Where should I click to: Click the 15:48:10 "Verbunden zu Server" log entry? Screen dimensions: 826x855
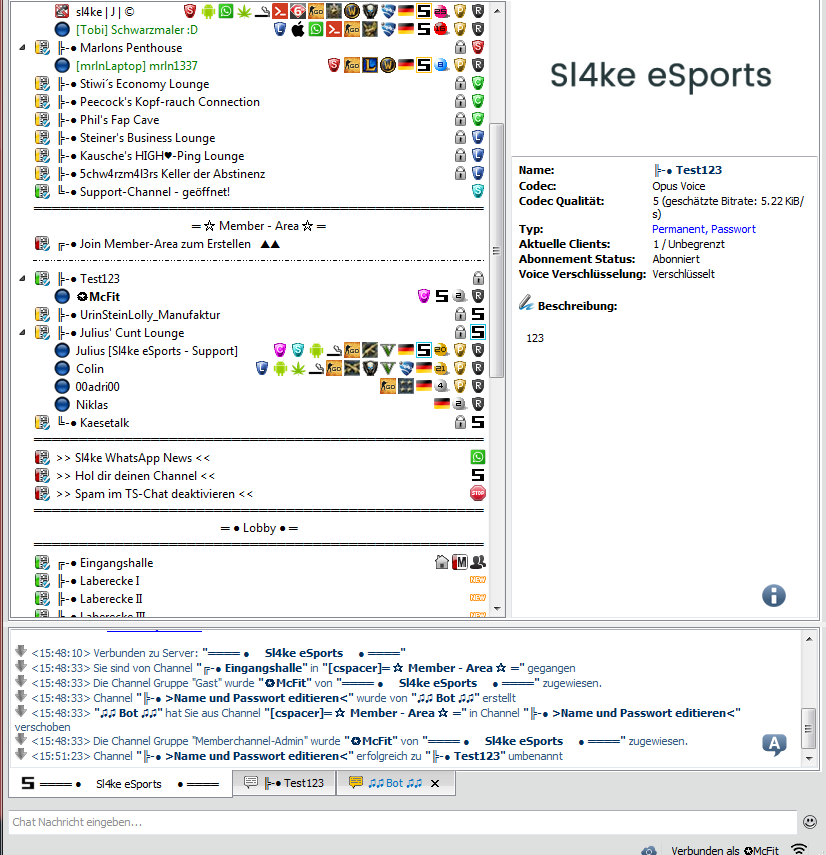coord(219,653)
